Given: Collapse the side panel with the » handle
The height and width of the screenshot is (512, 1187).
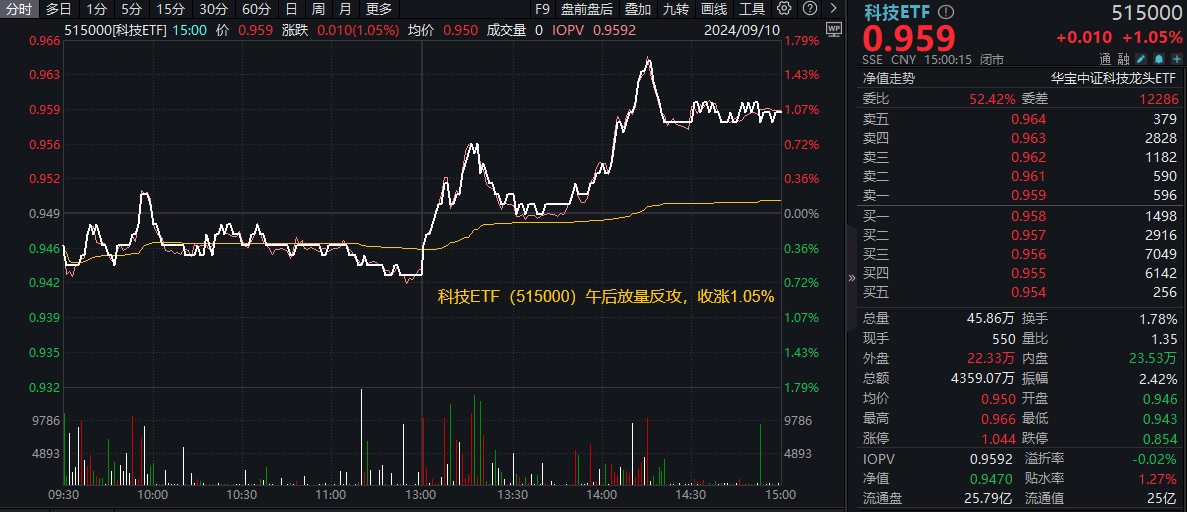Looking at the screenshot, I should pos(850,277).
